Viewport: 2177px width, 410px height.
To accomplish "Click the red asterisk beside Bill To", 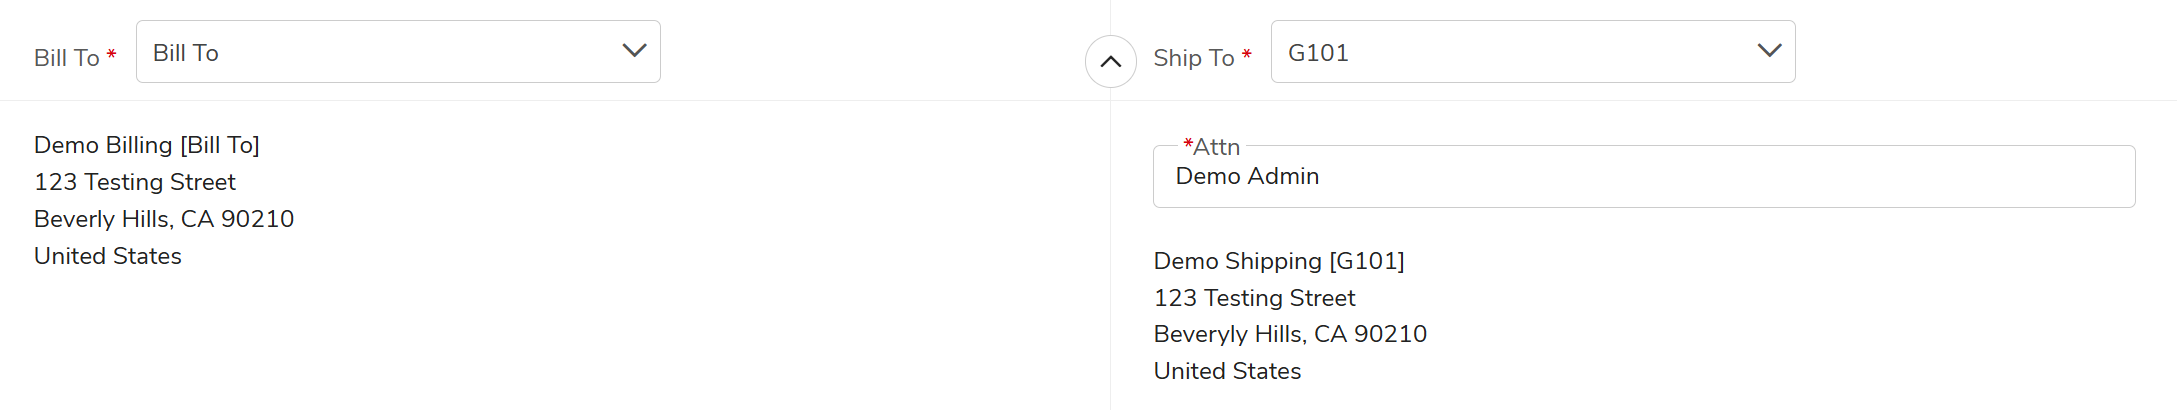I will point(111,55).
